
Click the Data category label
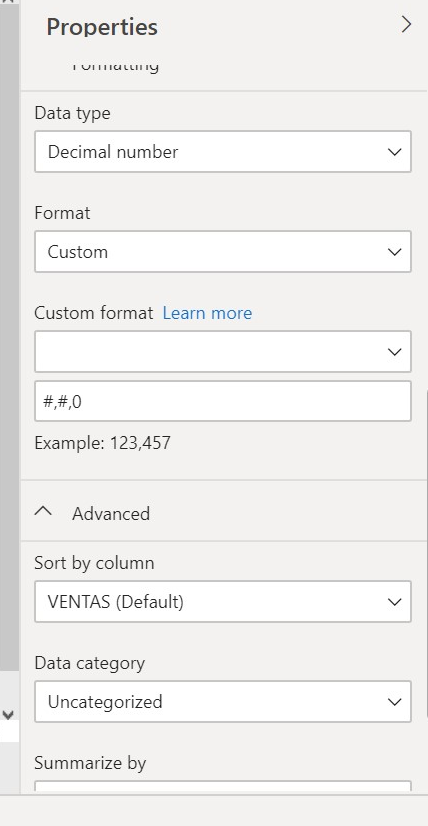(x=90, y=663)
